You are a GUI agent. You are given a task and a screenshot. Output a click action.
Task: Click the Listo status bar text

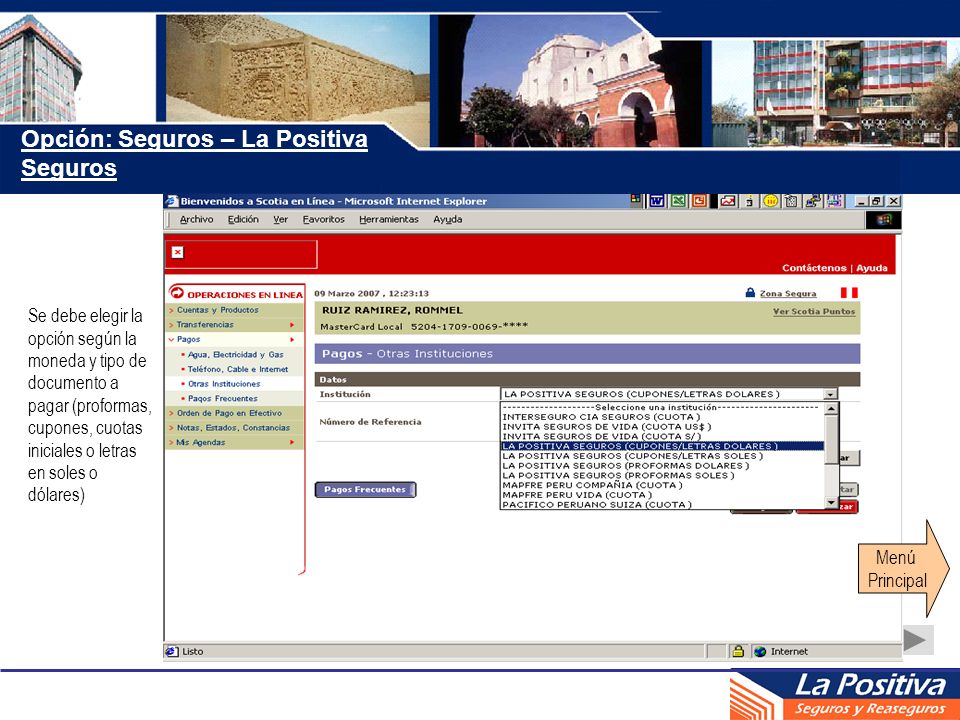(x=192, y=651)
